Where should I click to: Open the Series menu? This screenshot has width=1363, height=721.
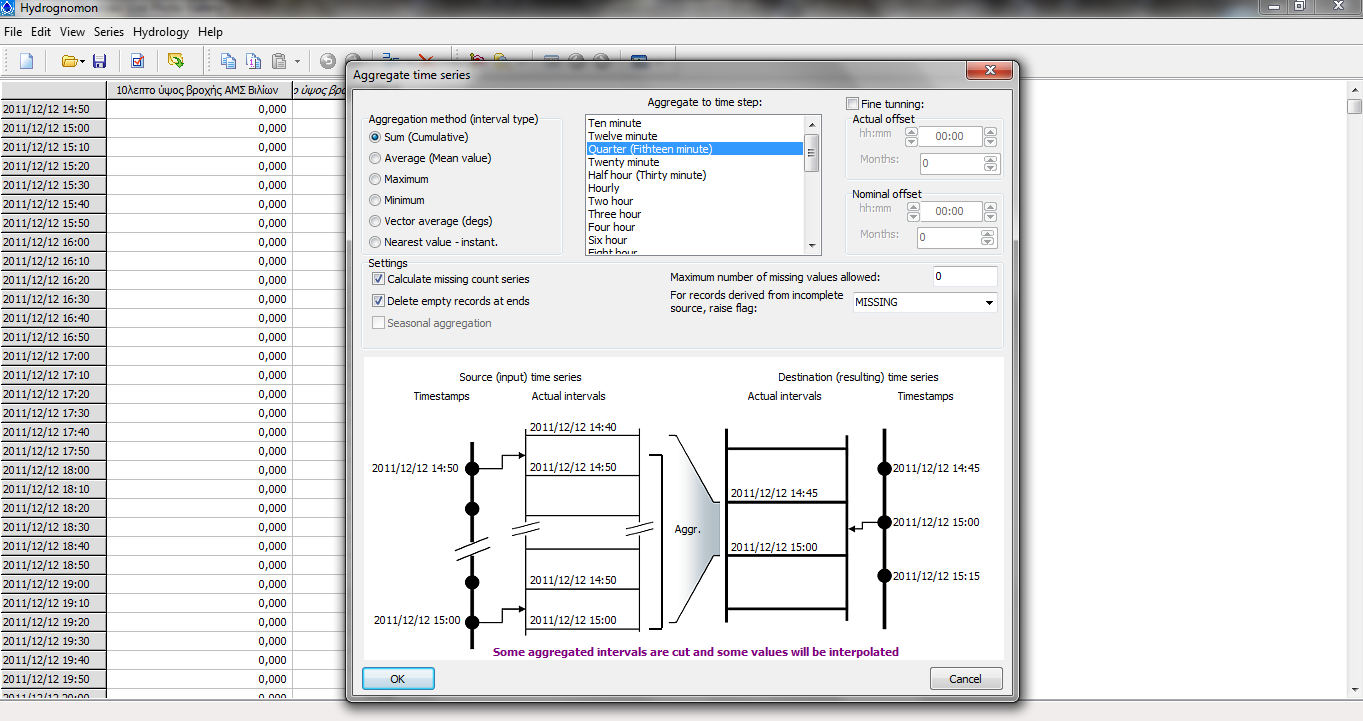pos(109,32)
